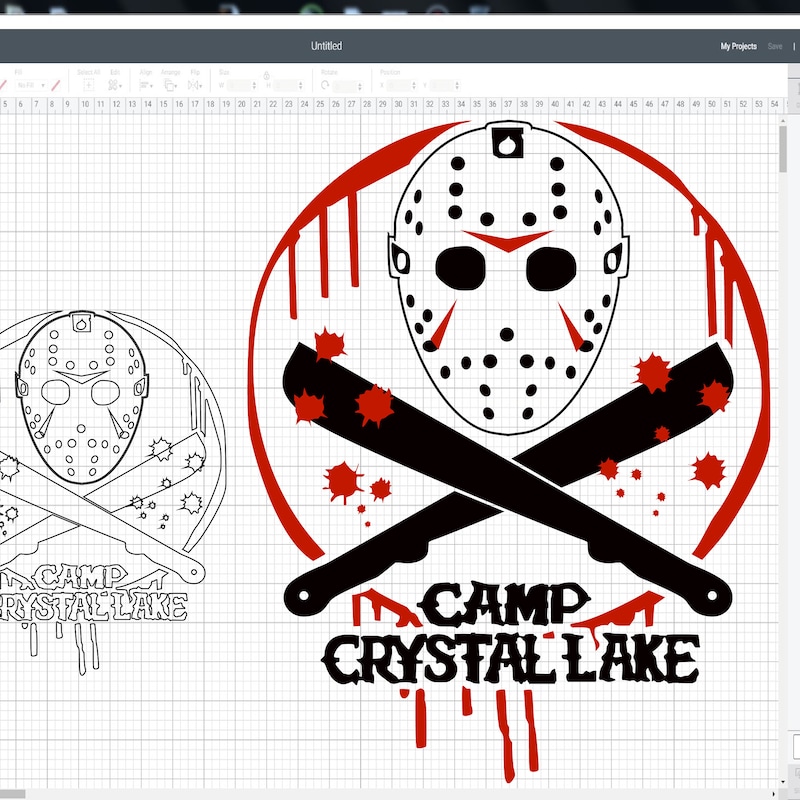Click the Align tool icon
The width and height of the screenshot is (800, 800).
click(x=143, y=83)
